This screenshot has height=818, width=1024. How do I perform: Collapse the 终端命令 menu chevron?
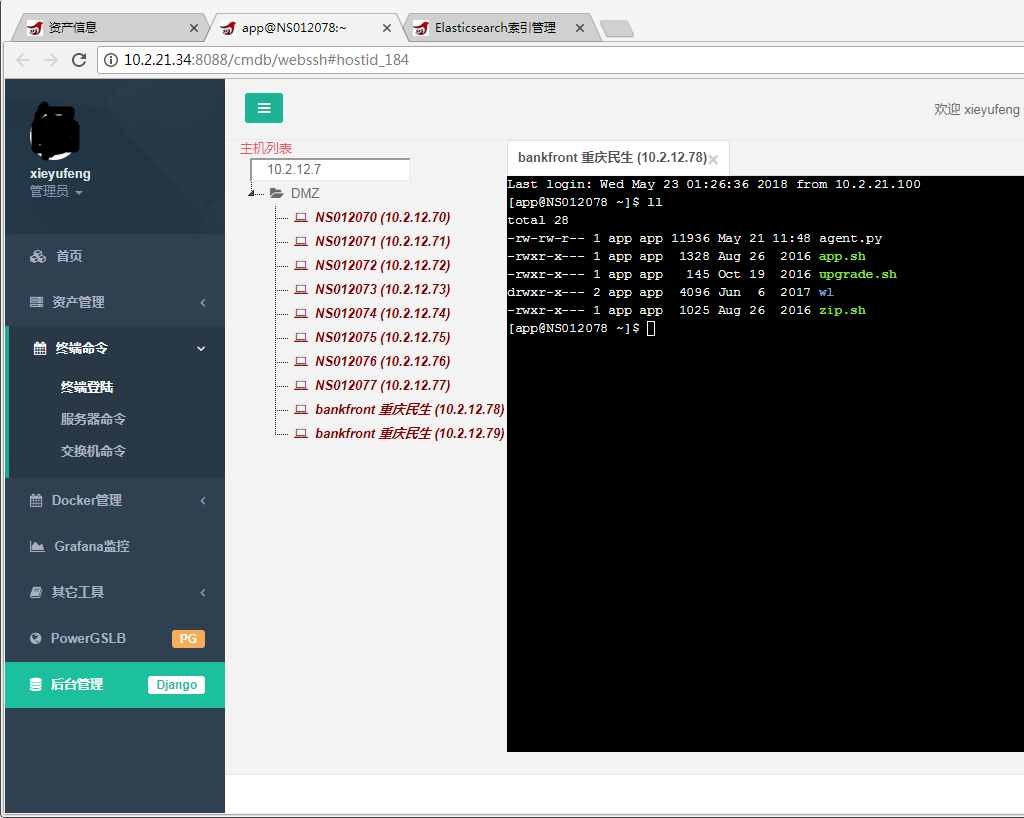[x=201, y=349]
